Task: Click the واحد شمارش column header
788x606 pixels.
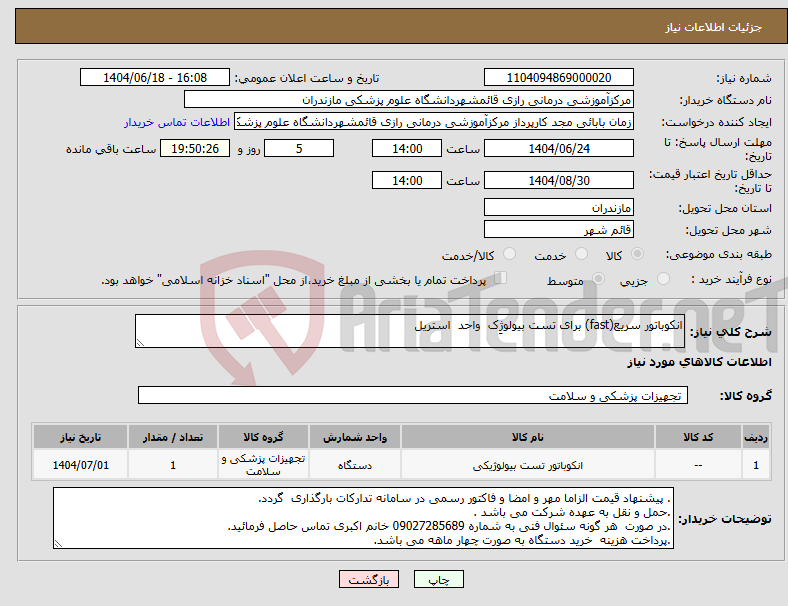Action: [355, 437]
